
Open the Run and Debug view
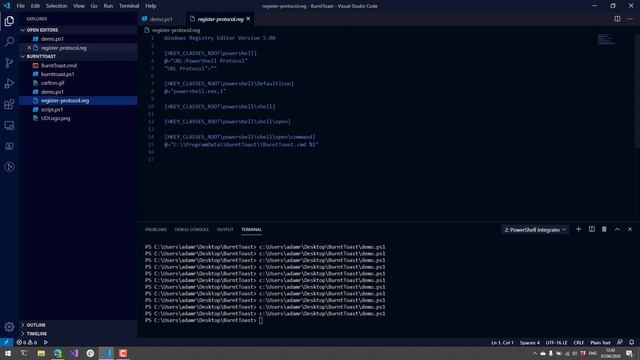(x=9, y=83)
